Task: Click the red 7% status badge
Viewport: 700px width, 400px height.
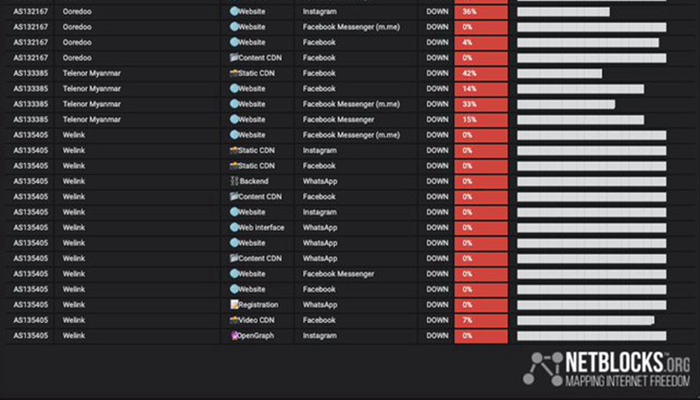Action: [x=481, y=320]
